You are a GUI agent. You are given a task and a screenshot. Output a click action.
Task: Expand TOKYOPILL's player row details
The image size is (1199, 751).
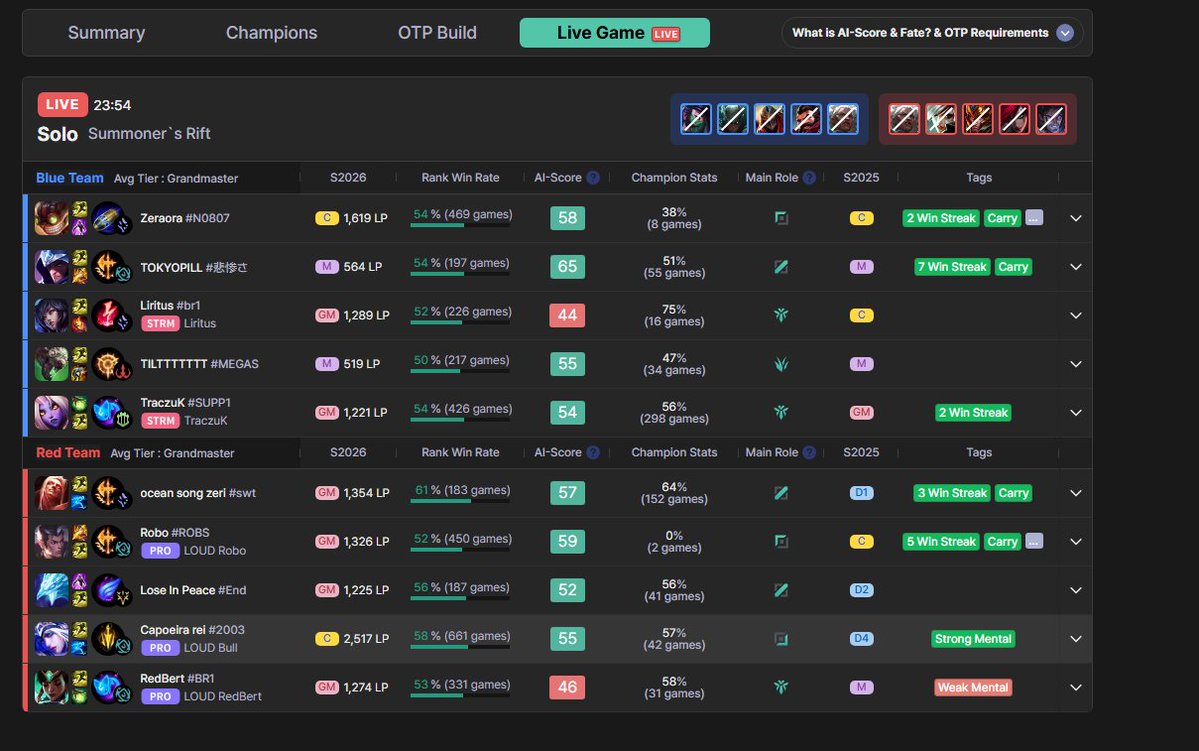click(1075, 267)
